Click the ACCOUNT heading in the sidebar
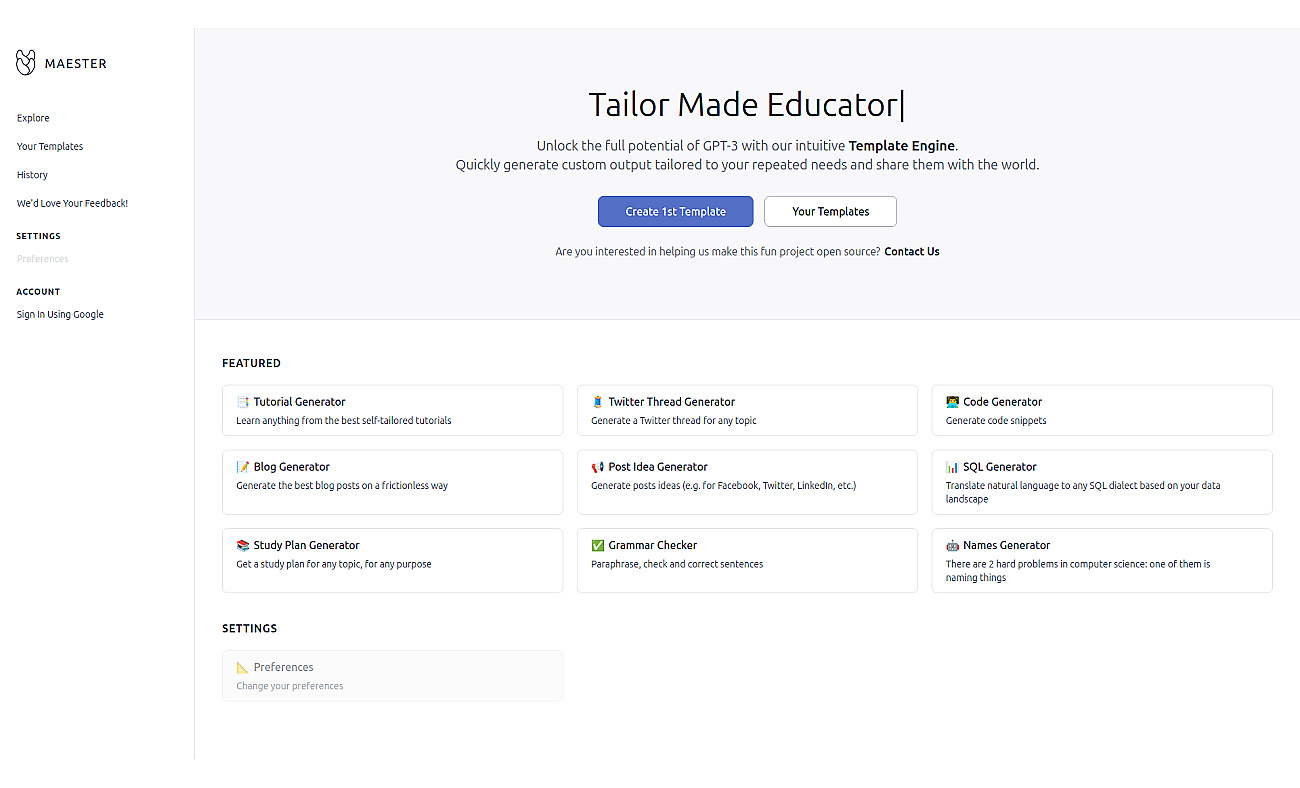 point(38,292)
